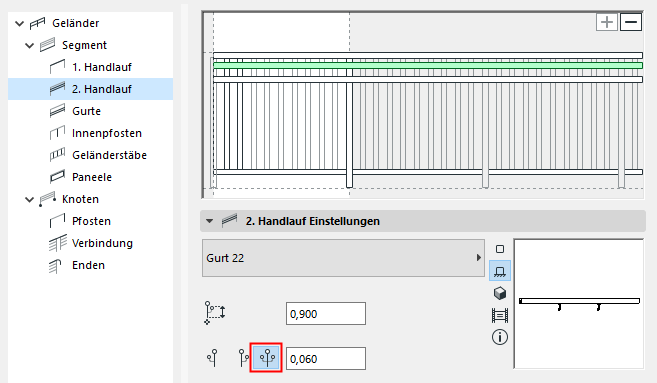Click the 2. Handlauf Einstellungen header icon
This screenshot has height=383, width=657.
coord(229,220)
